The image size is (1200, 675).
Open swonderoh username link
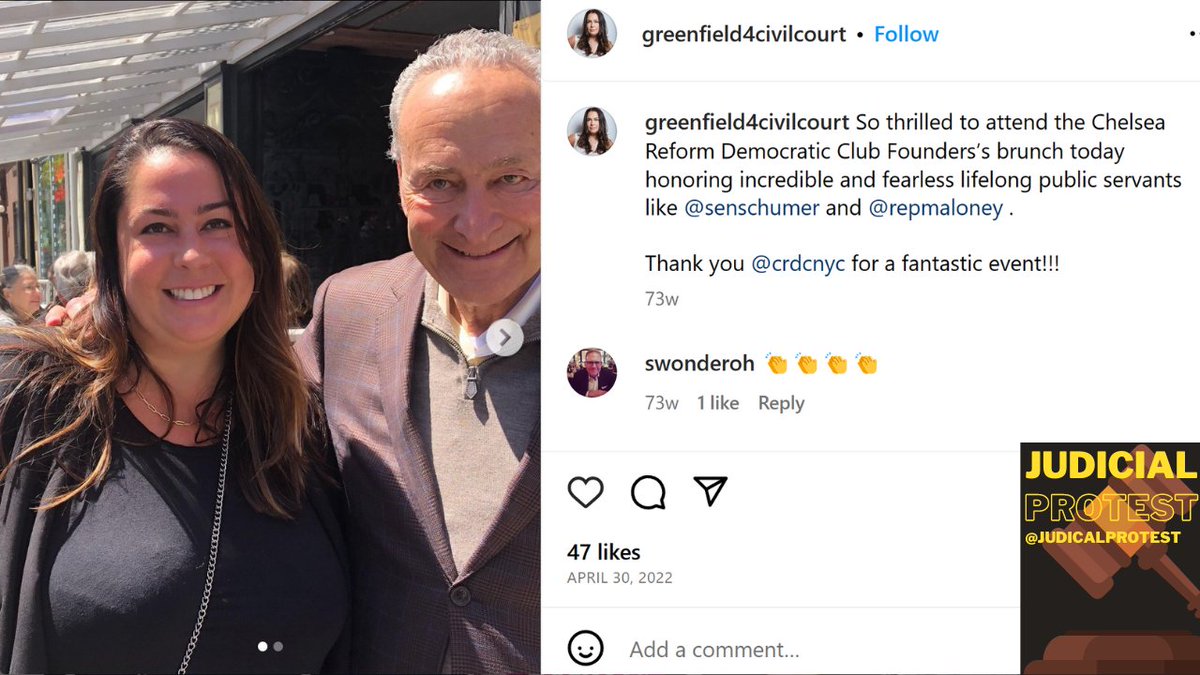(x=699, y=363)
